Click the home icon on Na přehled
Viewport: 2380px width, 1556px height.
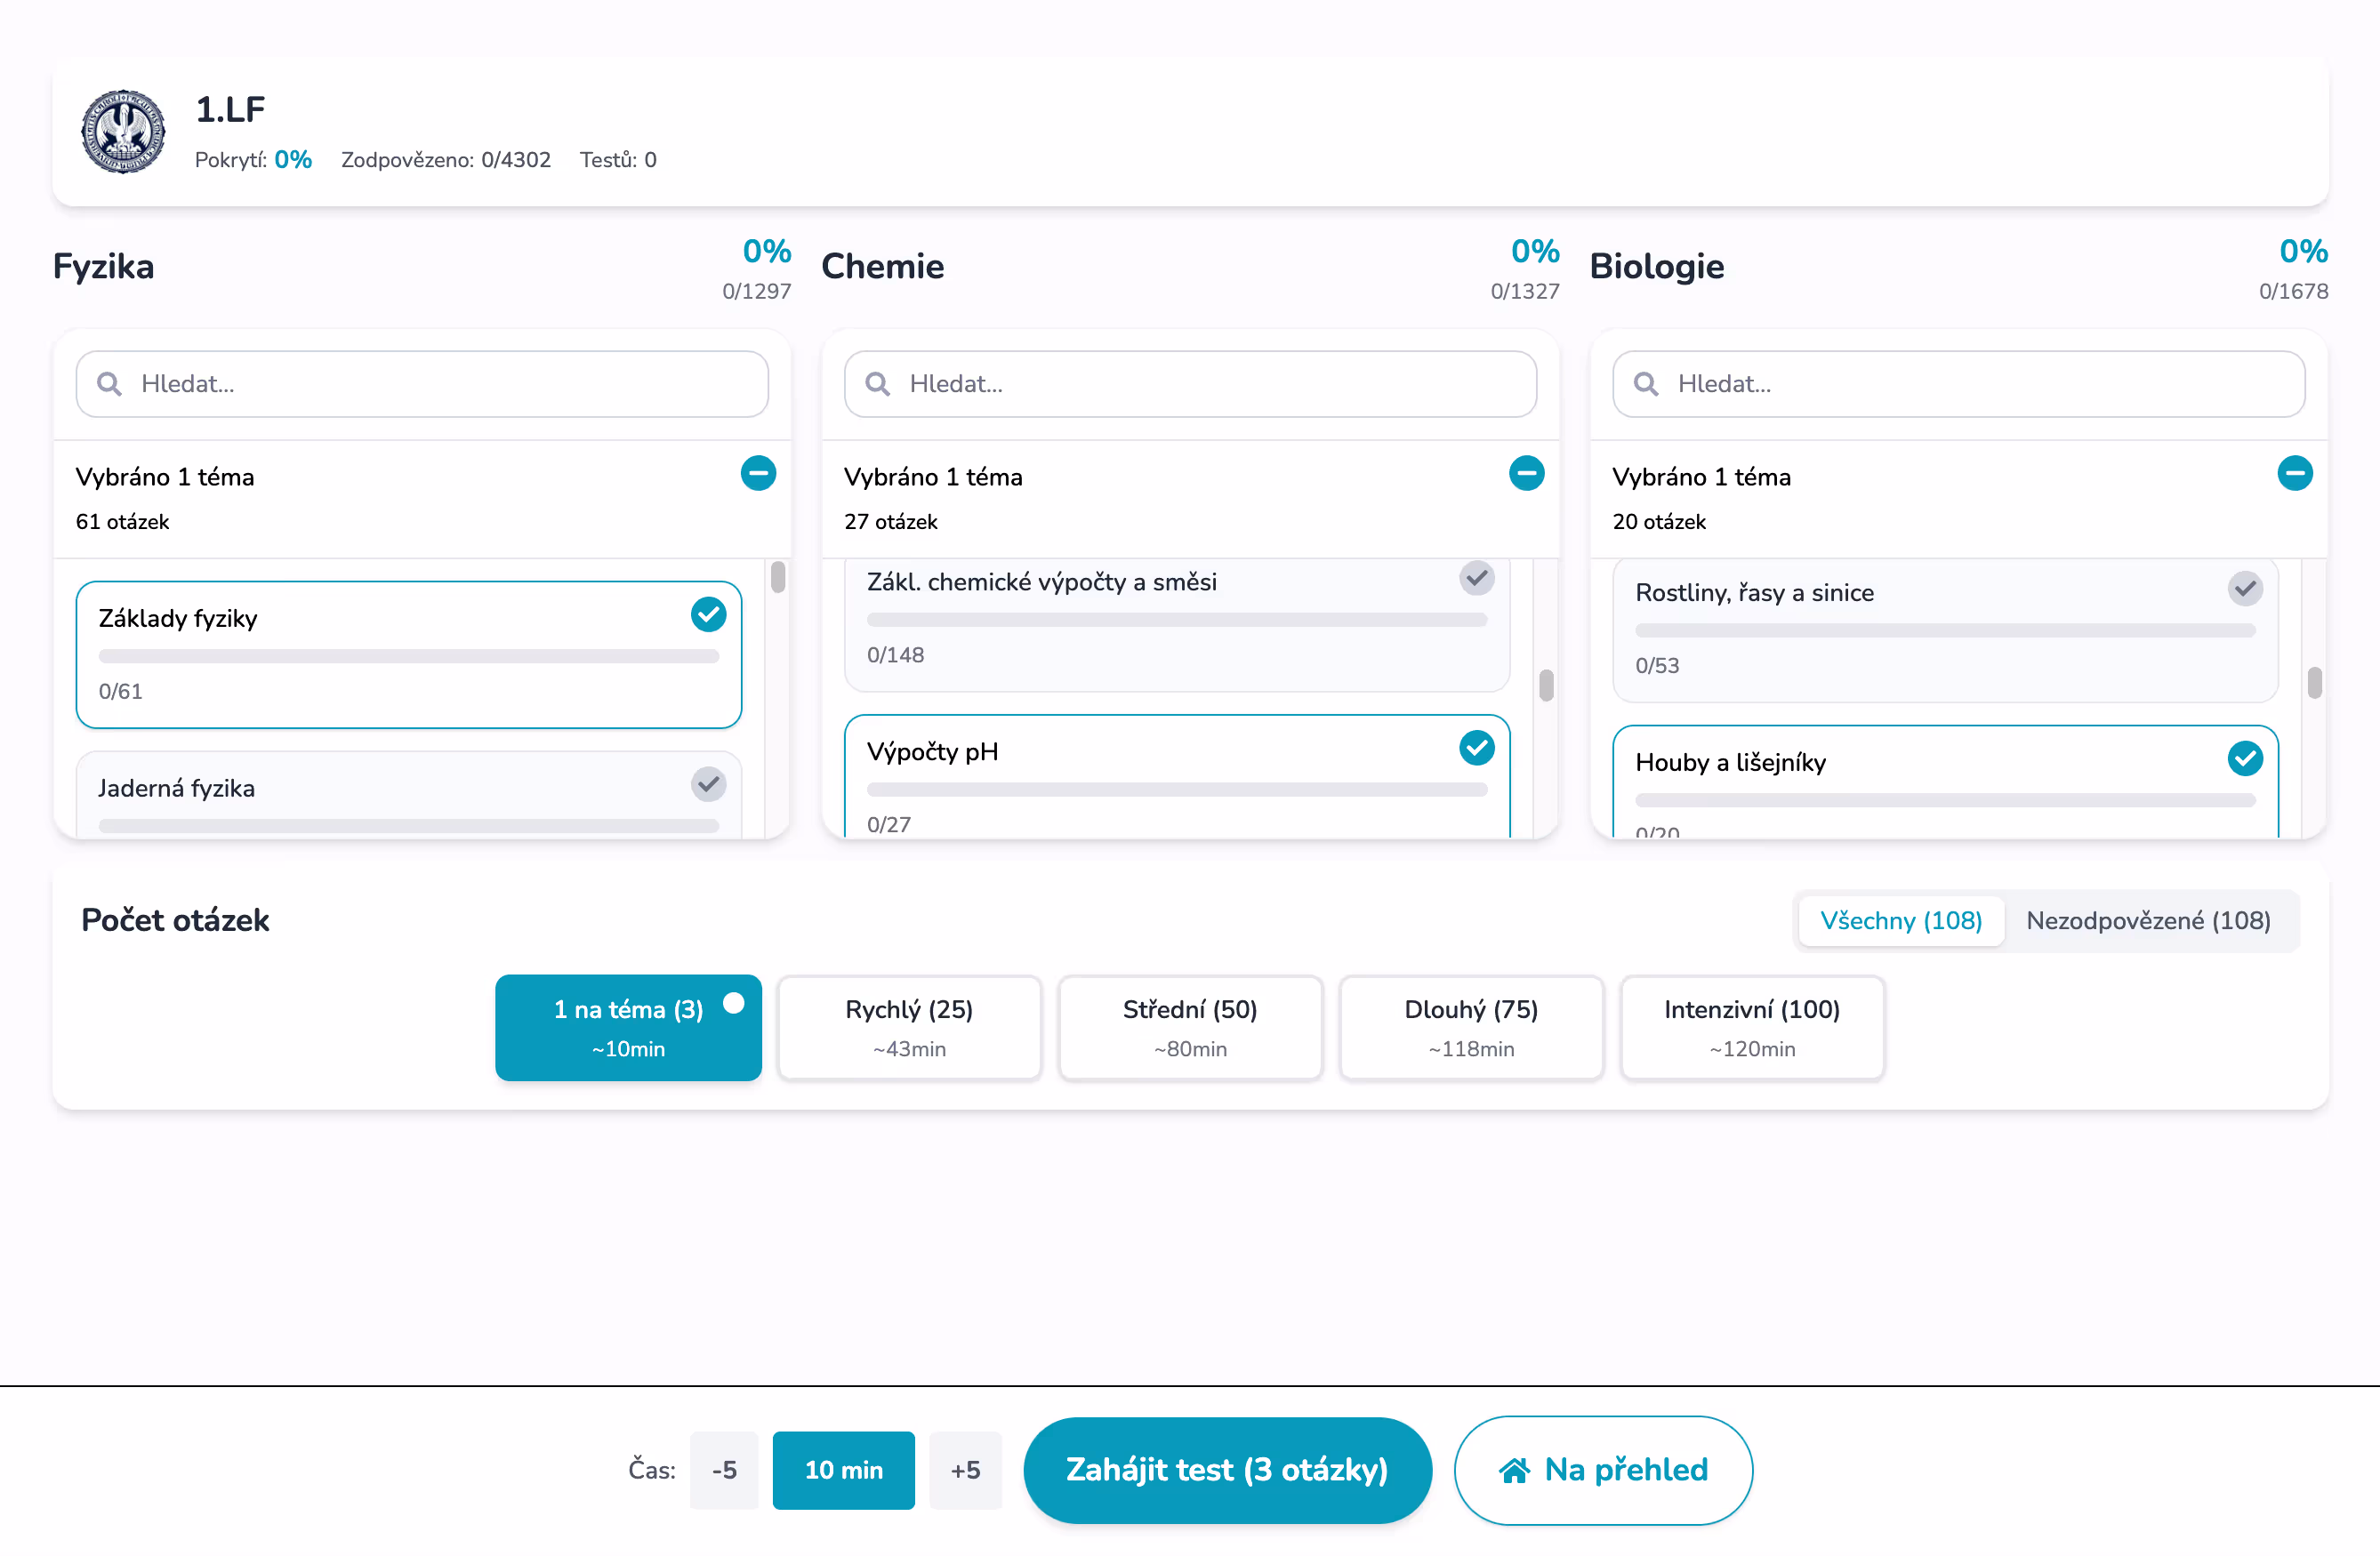coord(1514,1470)
